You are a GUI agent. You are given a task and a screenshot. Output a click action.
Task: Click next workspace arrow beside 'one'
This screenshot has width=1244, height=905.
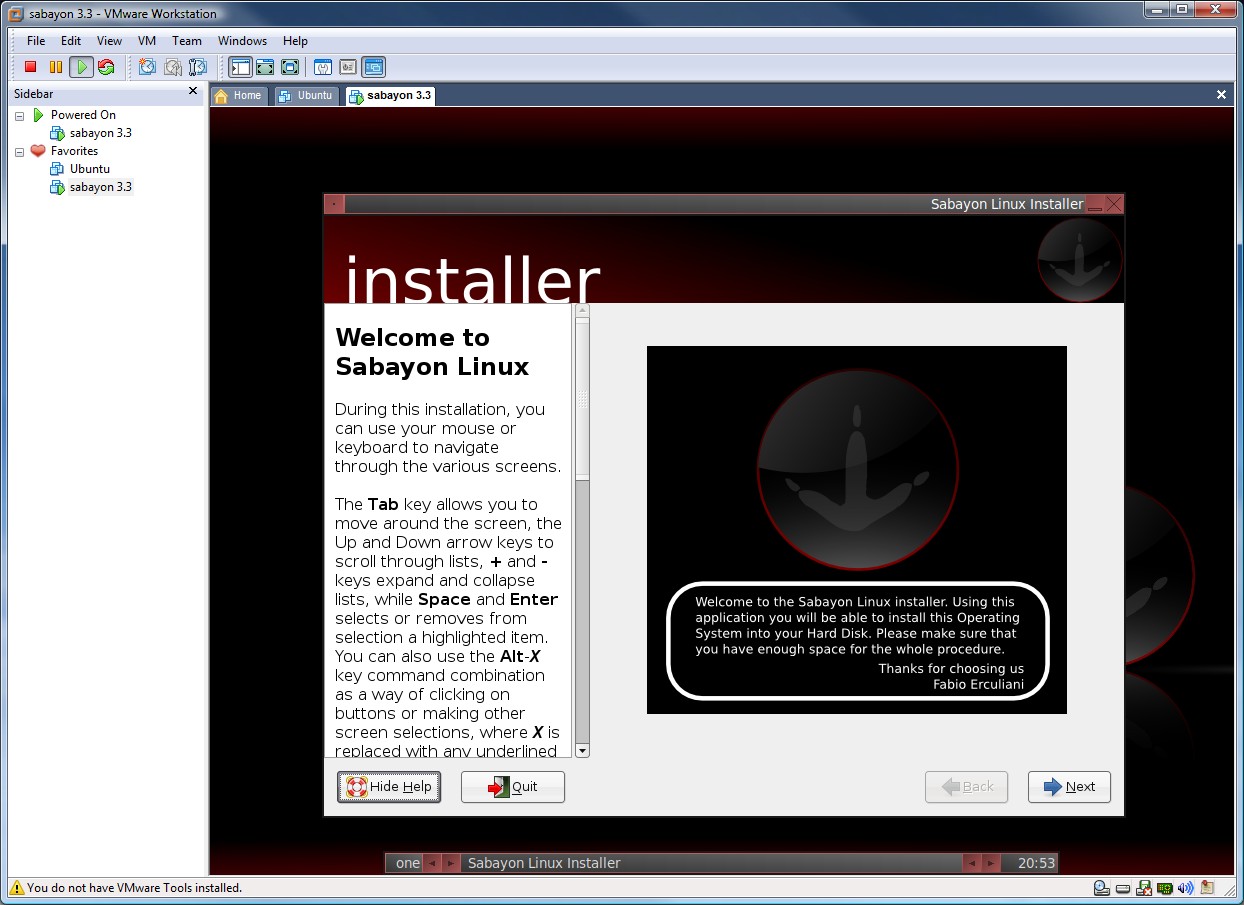point(452,863)
